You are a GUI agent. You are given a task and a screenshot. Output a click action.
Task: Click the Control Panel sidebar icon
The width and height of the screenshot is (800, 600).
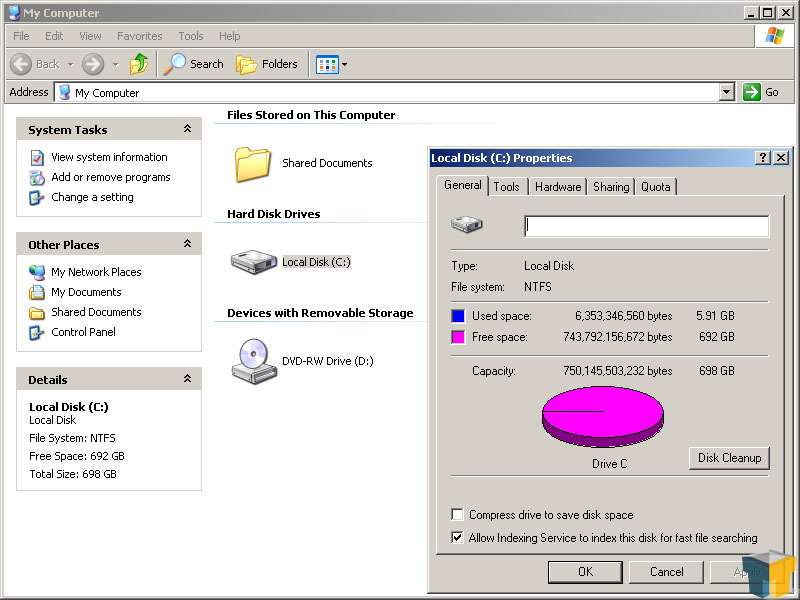coord(36,333)
